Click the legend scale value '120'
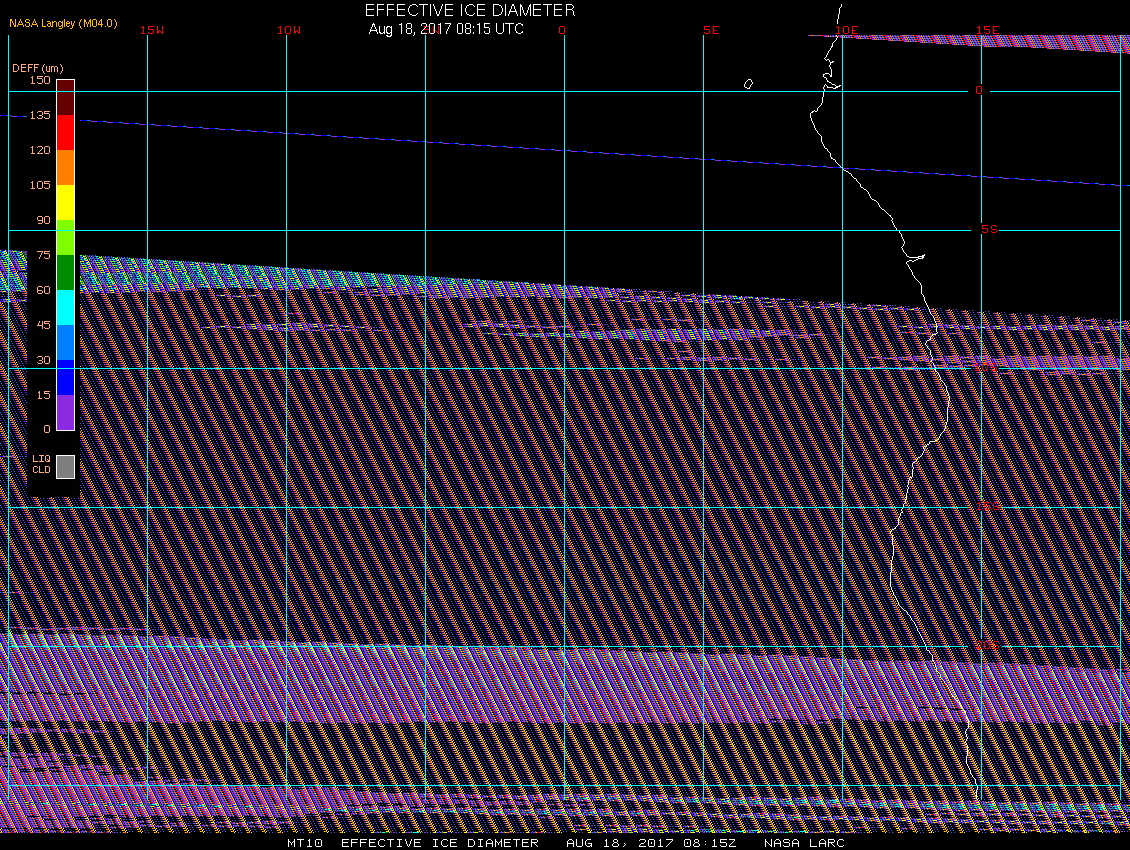The height and width of the screenshot is (850, 1130). click(40, 150)
